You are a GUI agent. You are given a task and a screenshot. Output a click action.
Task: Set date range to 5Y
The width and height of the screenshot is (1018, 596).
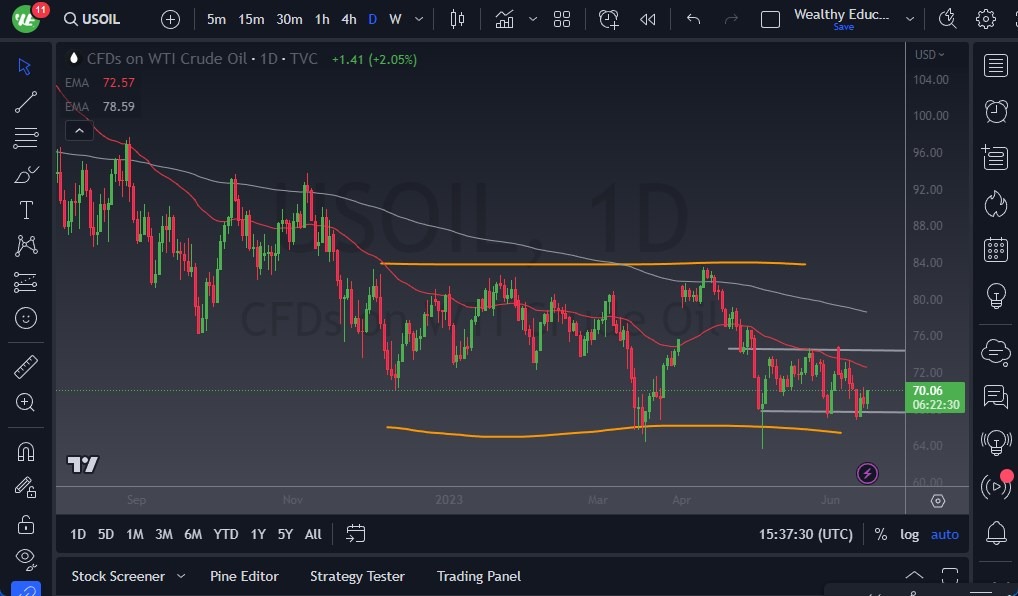coord(285,534)
